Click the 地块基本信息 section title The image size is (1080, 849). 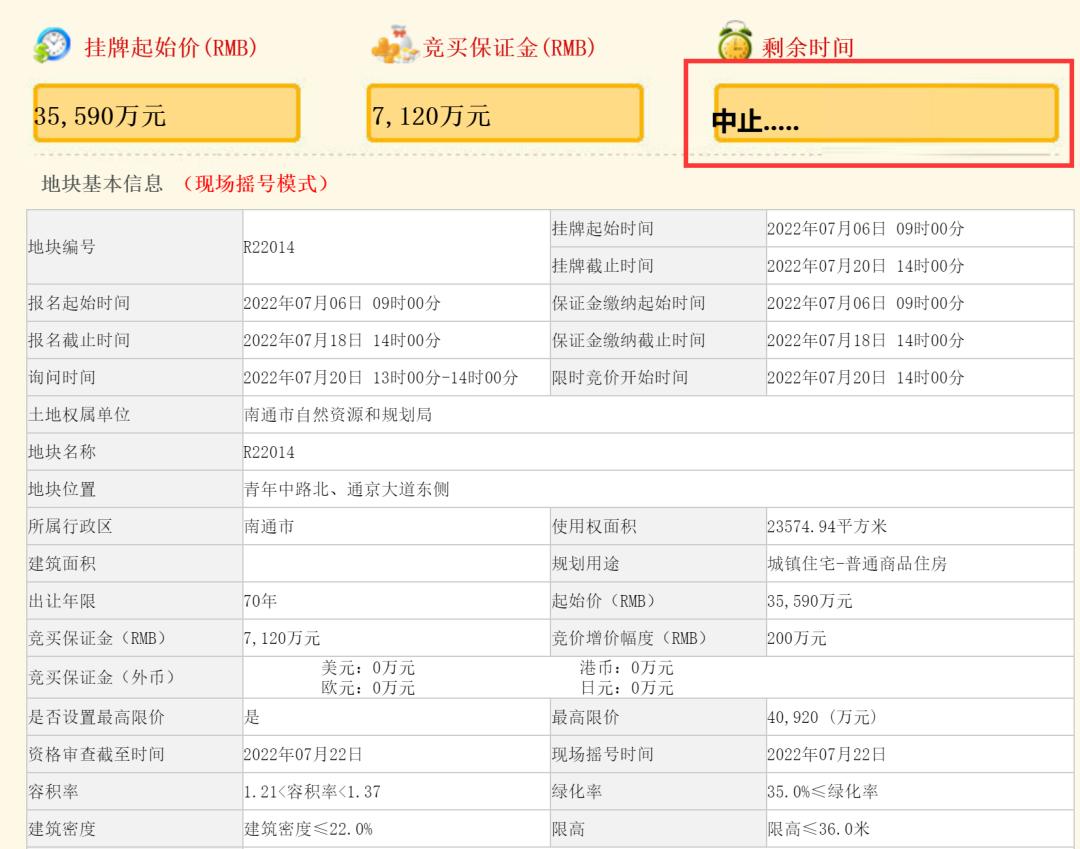[103, 183]
